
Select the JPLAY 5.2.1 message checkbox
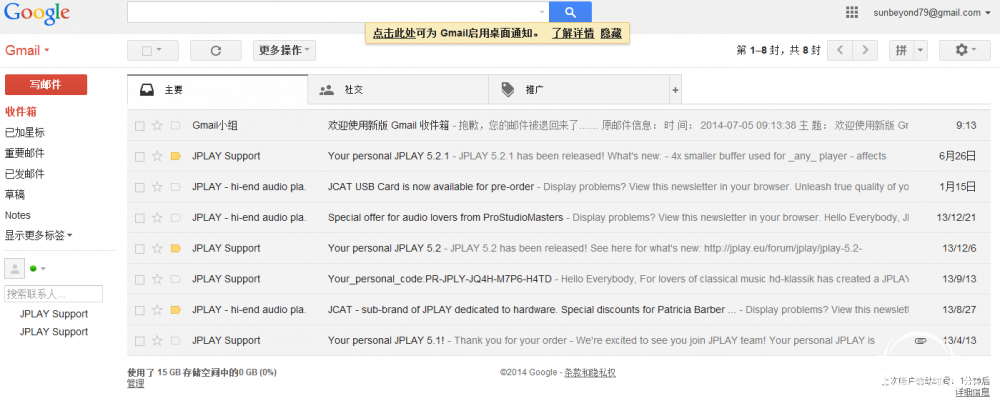pos(139,157)
